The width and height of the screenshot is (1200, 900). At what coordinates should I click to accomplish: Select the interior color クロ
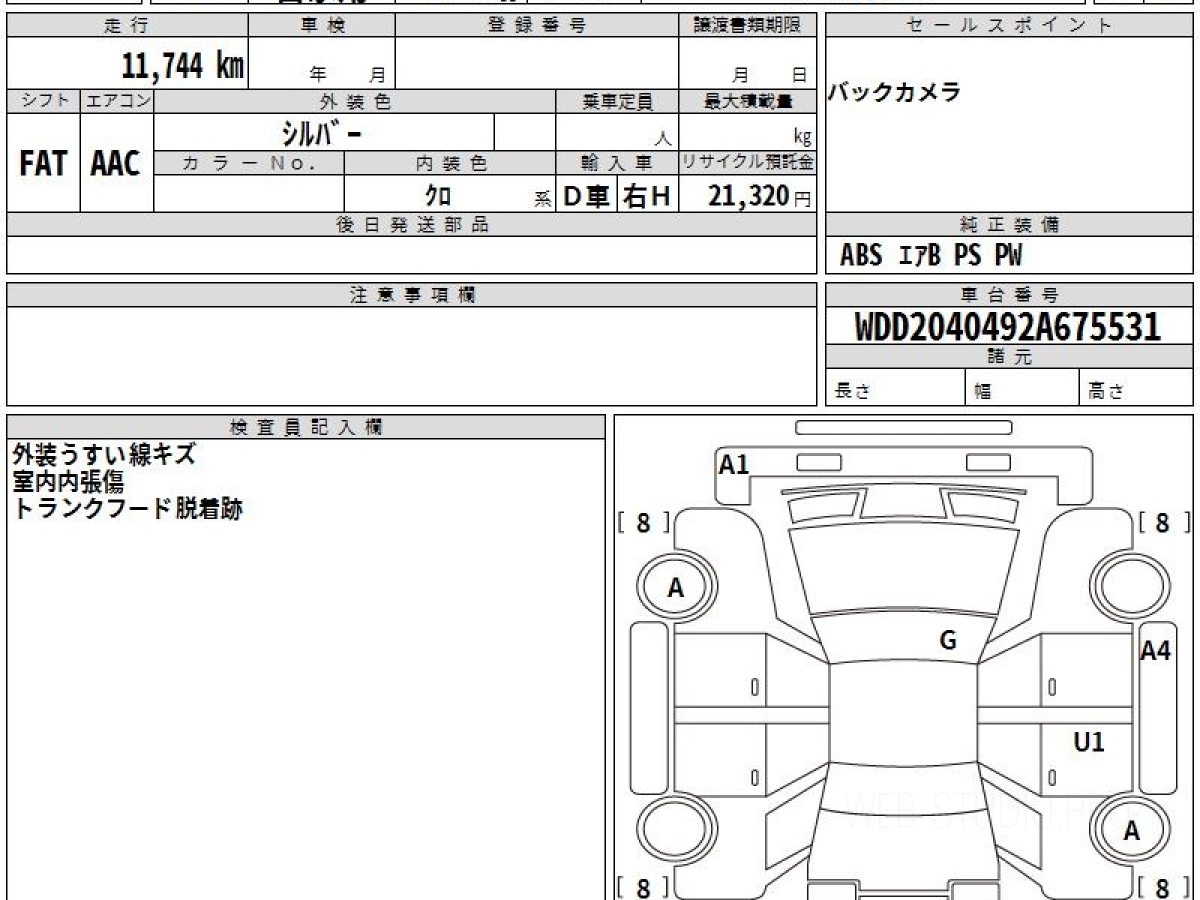438,196
